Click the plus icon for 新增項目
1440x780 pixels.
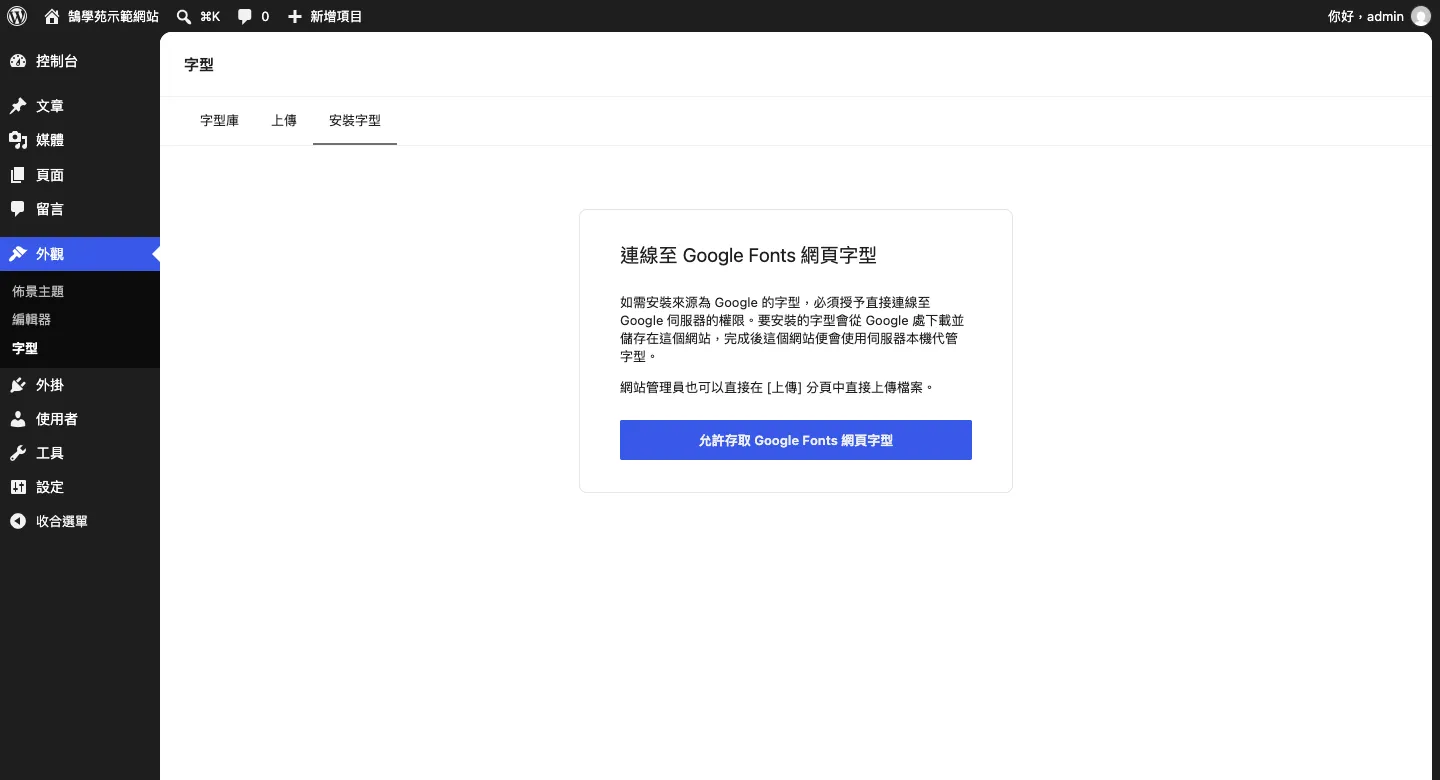295,16
